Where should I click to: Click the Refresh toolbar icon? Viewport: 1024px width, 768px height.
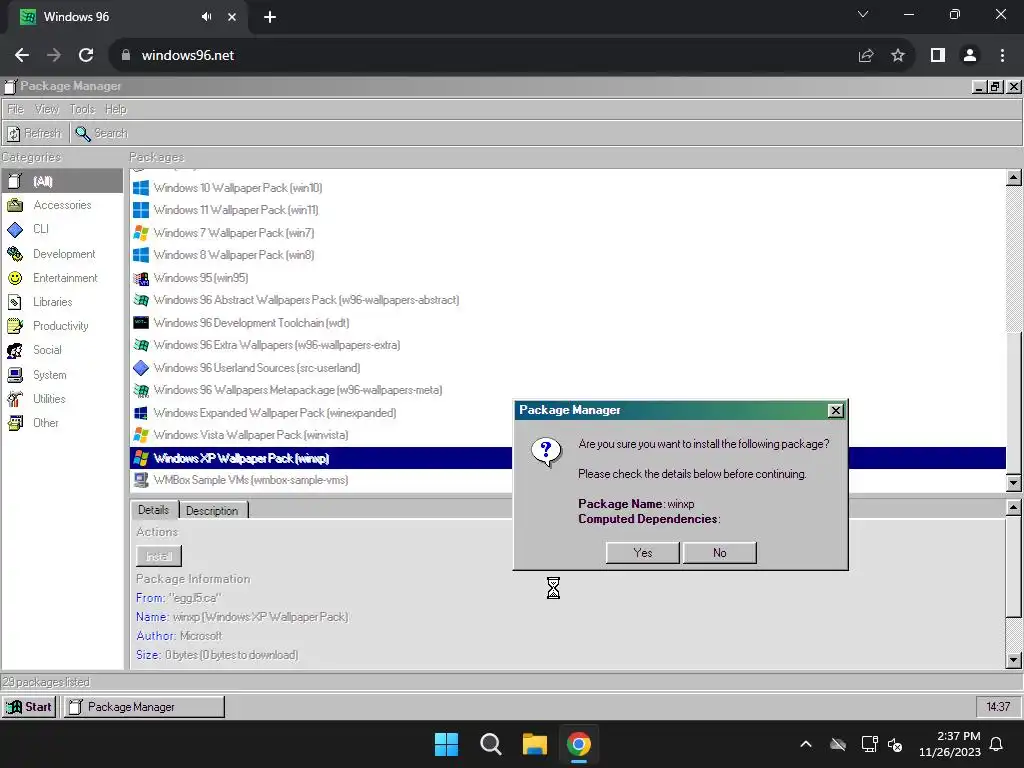(x=14, y=133)
